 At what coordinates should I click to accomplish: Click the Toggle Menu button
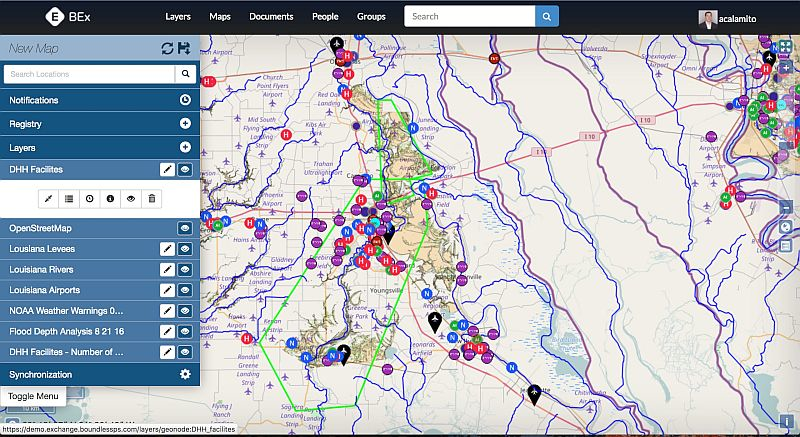click(x=31, y=396)
